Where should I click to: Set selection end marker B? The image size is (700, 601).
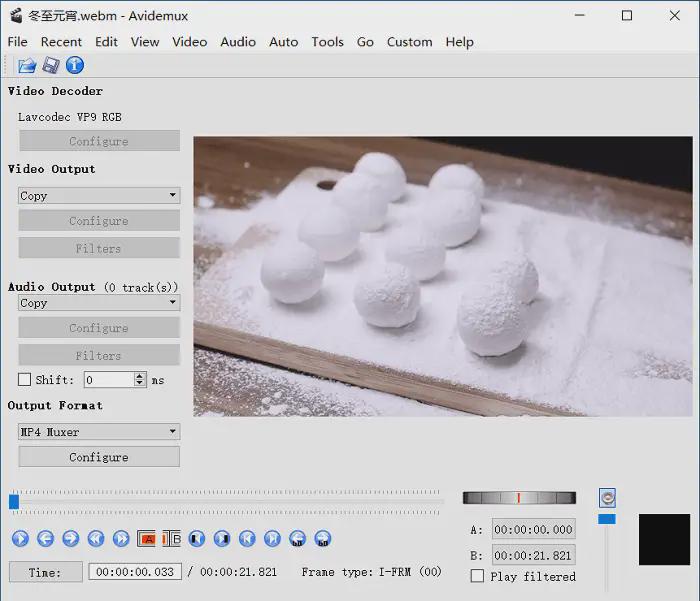[x=171, y=539]
